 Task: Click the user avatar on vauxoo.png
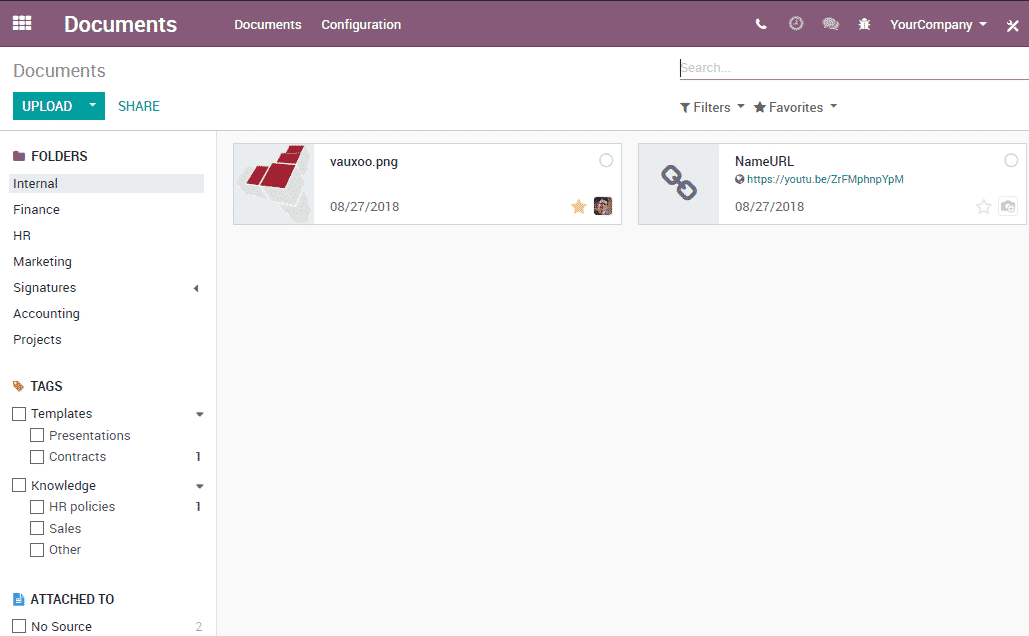pos(603,207)
